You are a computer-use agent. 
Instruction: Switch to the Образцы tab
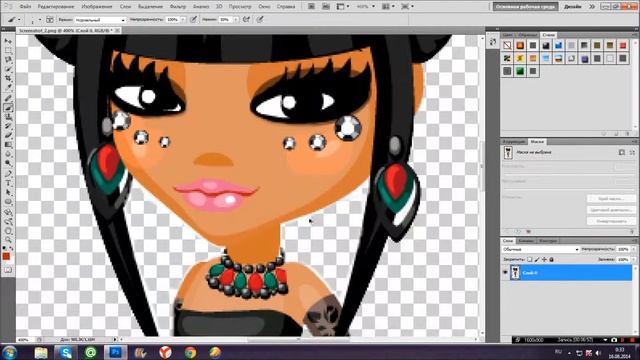click(x=527, y=35)
